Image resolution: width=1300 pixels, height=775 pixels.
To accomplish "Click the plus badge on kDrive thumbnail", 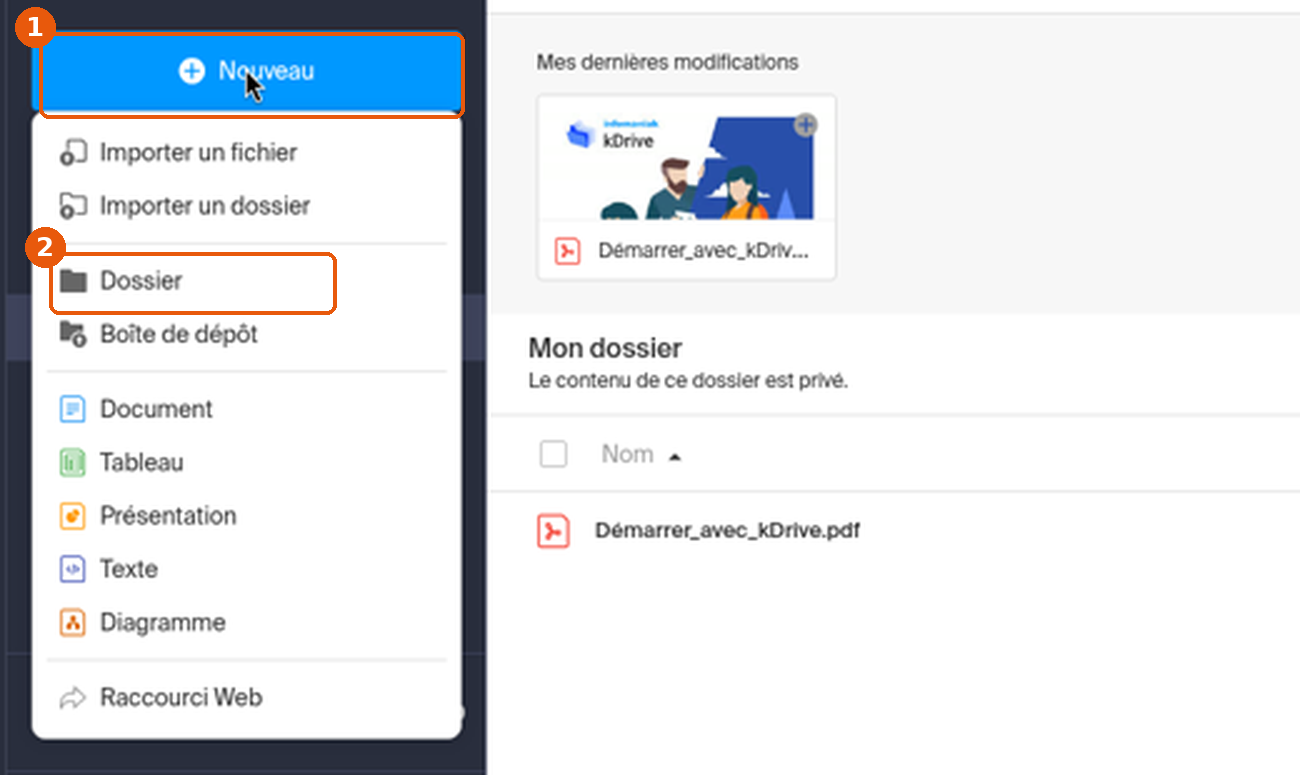I will coord(805,125).
